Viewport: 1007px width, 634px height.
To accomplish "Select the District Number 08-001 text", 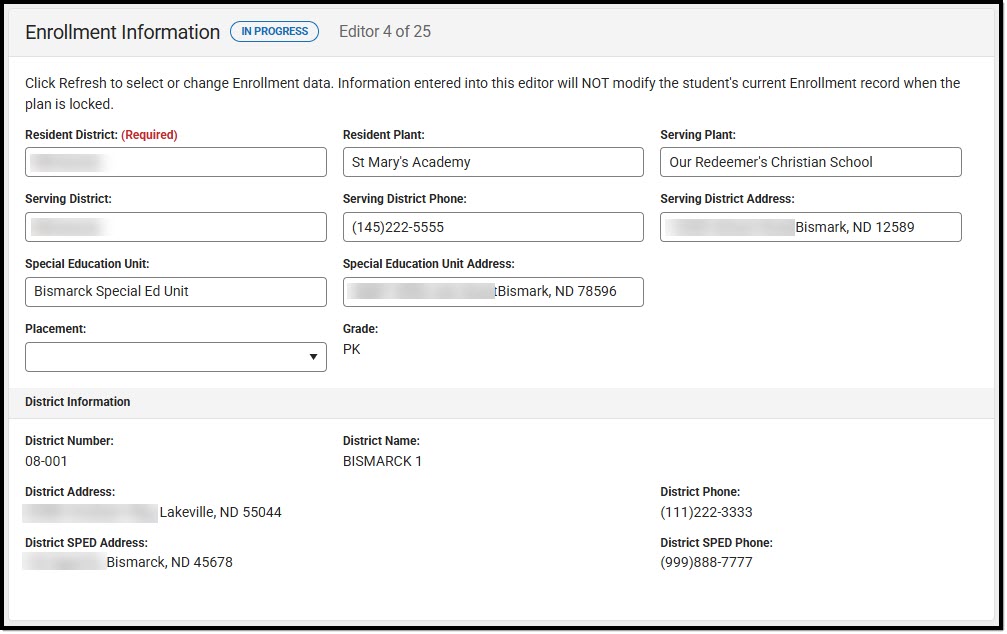I will coord(43,461).
